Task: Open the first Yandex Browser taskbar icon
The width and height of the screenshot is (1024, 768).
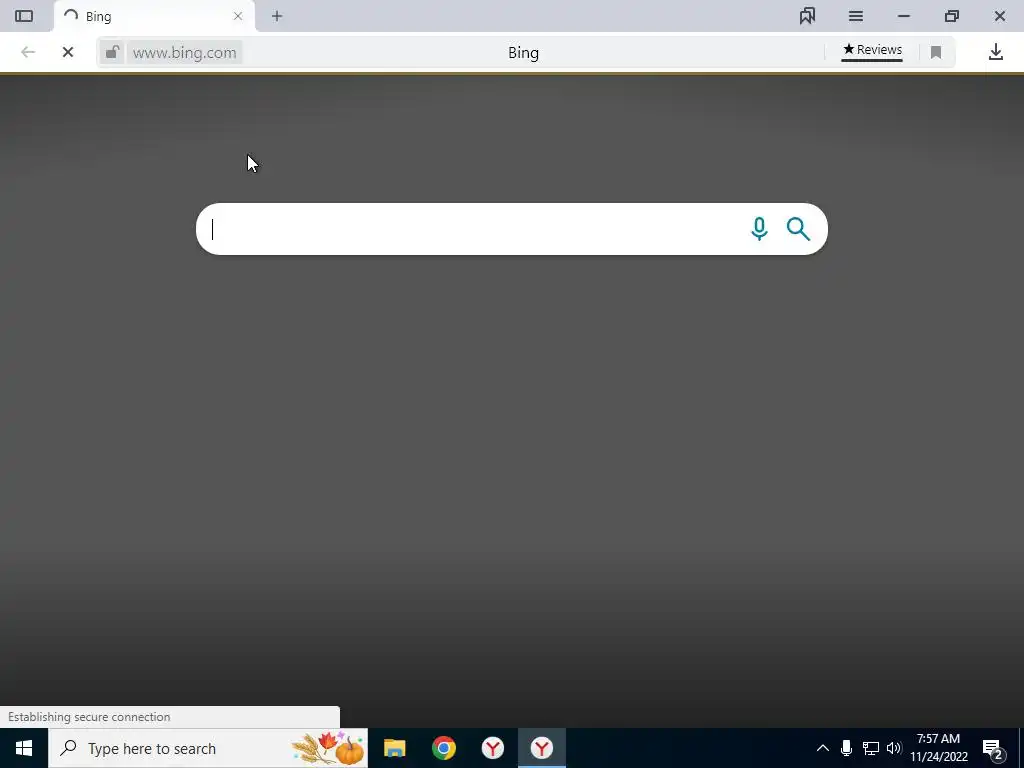Action: [x=492, y=748]
